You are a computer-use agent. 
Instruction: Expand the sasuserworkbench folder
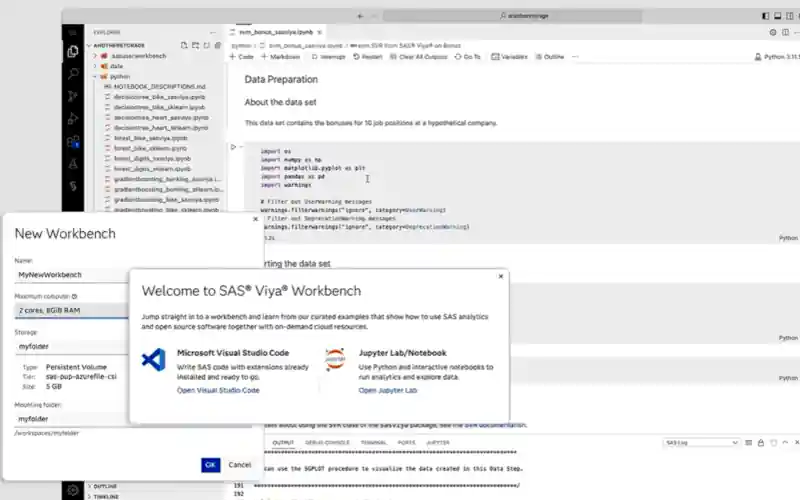point(95,56)
